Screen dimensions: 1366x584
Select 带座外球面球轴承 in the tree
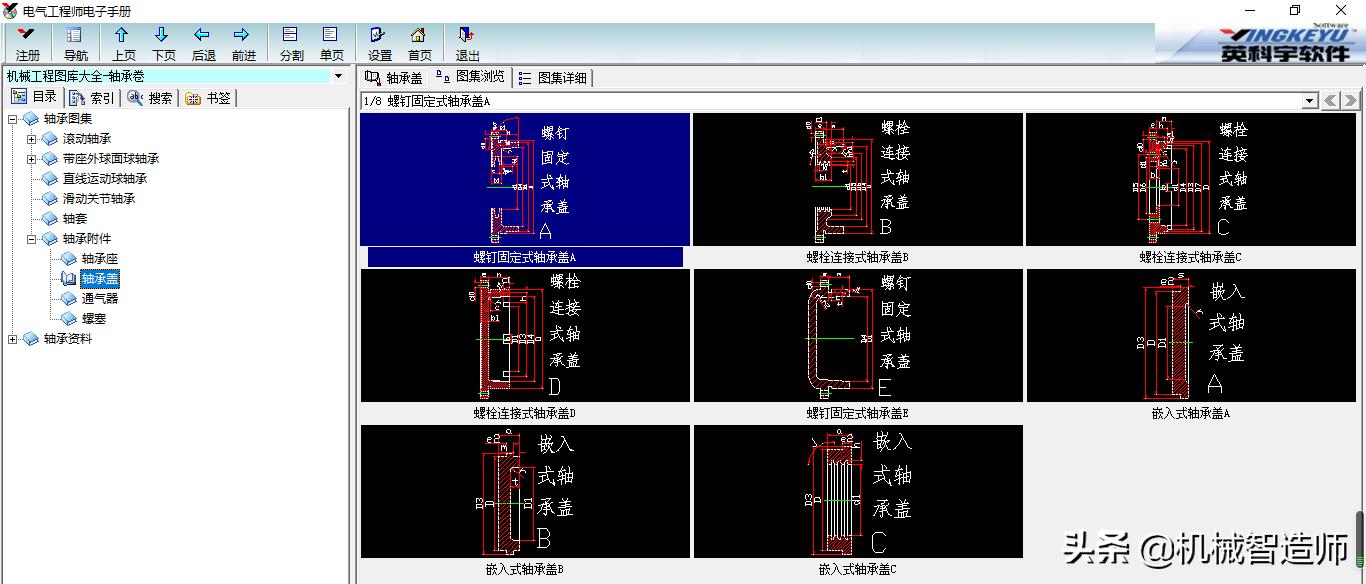(111, 159)
